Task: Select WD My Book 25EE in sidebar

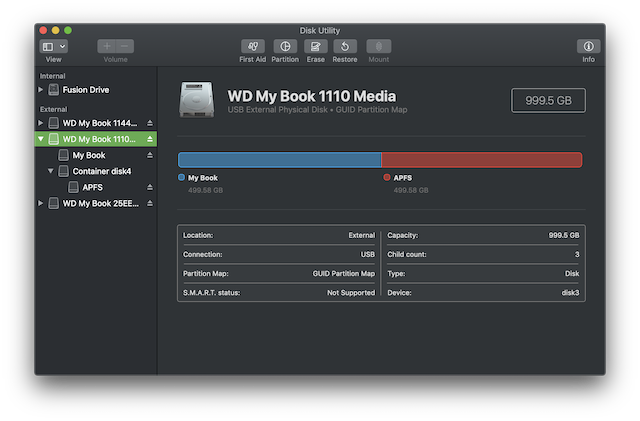Action: point(96,203)
